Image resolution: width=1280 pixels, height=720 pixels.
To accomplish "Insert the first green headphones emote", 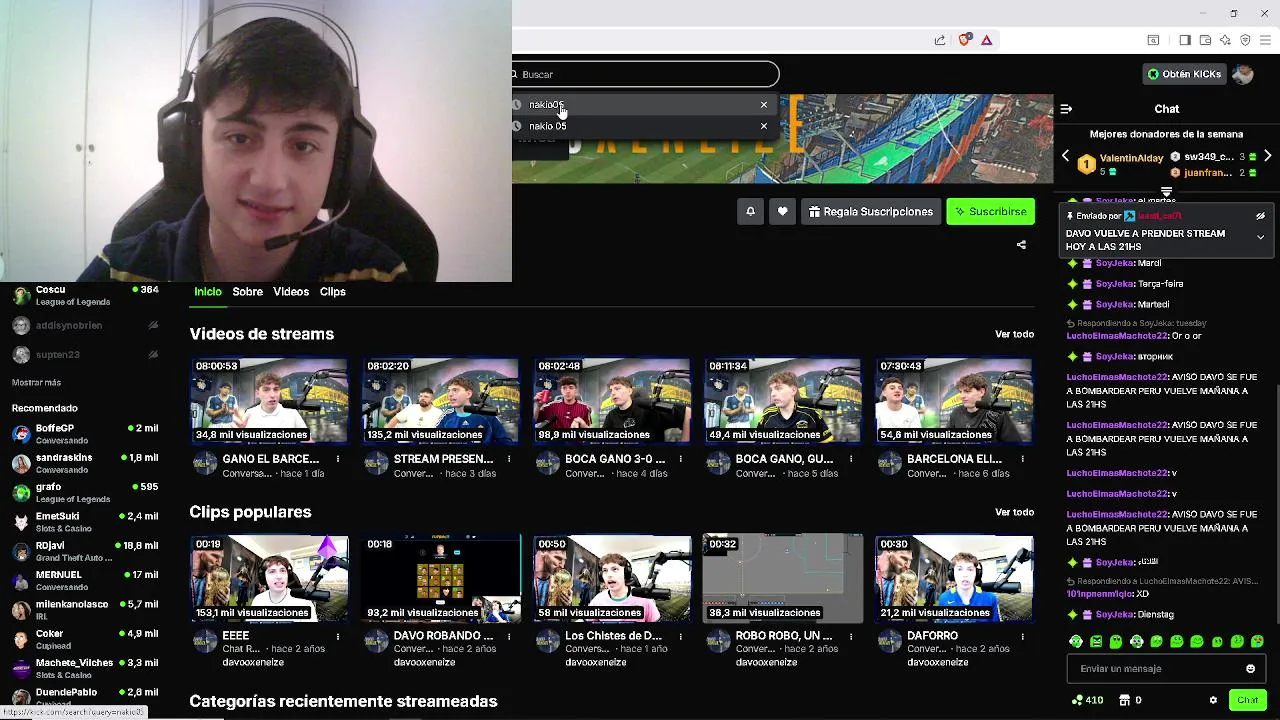I will [x=1076, y=642].
